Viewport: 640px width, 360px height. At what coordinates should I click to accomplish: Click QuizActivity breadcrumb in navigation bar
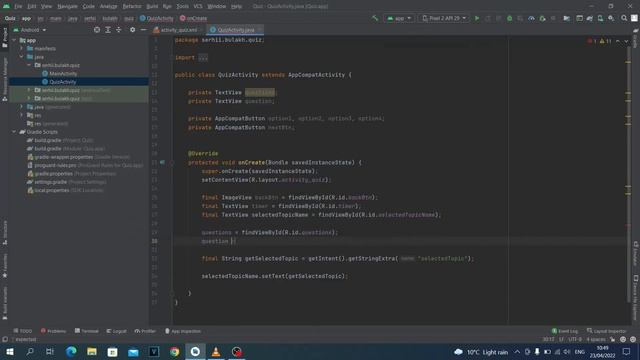click(x=157, y=18)
